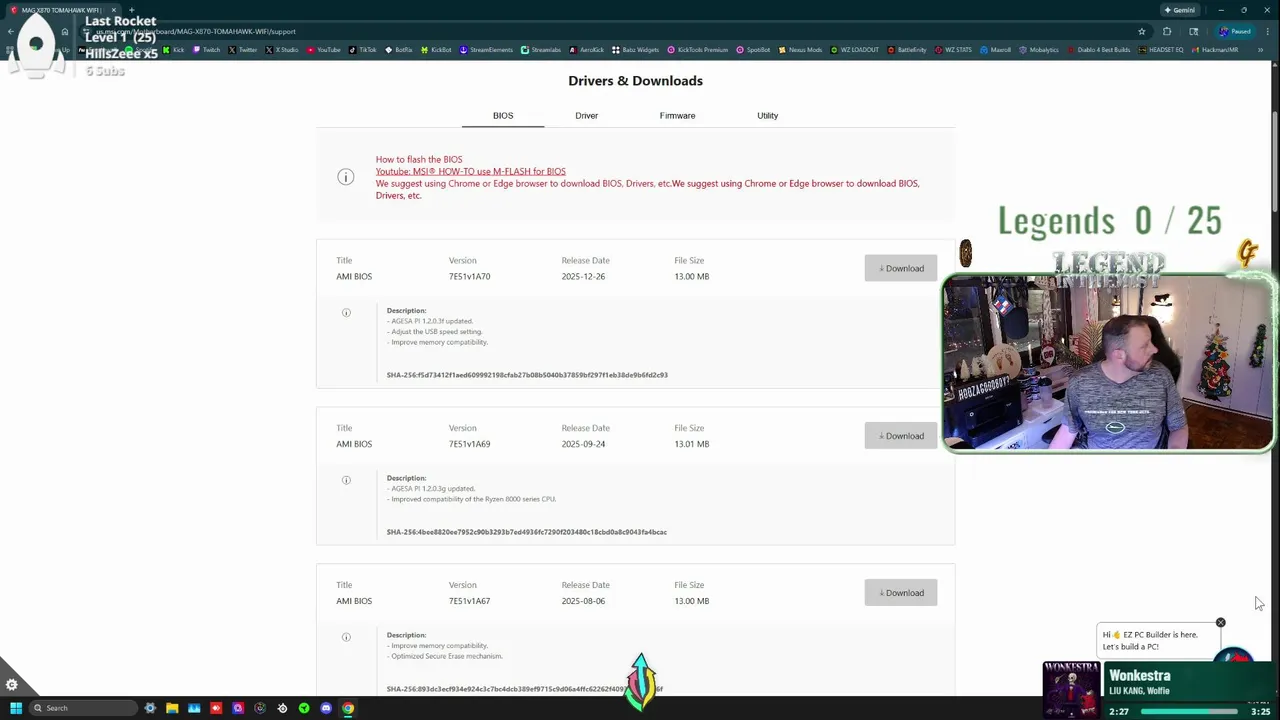Select the 7E51v1A70 SHA-256 hash text
1280x720 pixels.
(527, 375)
